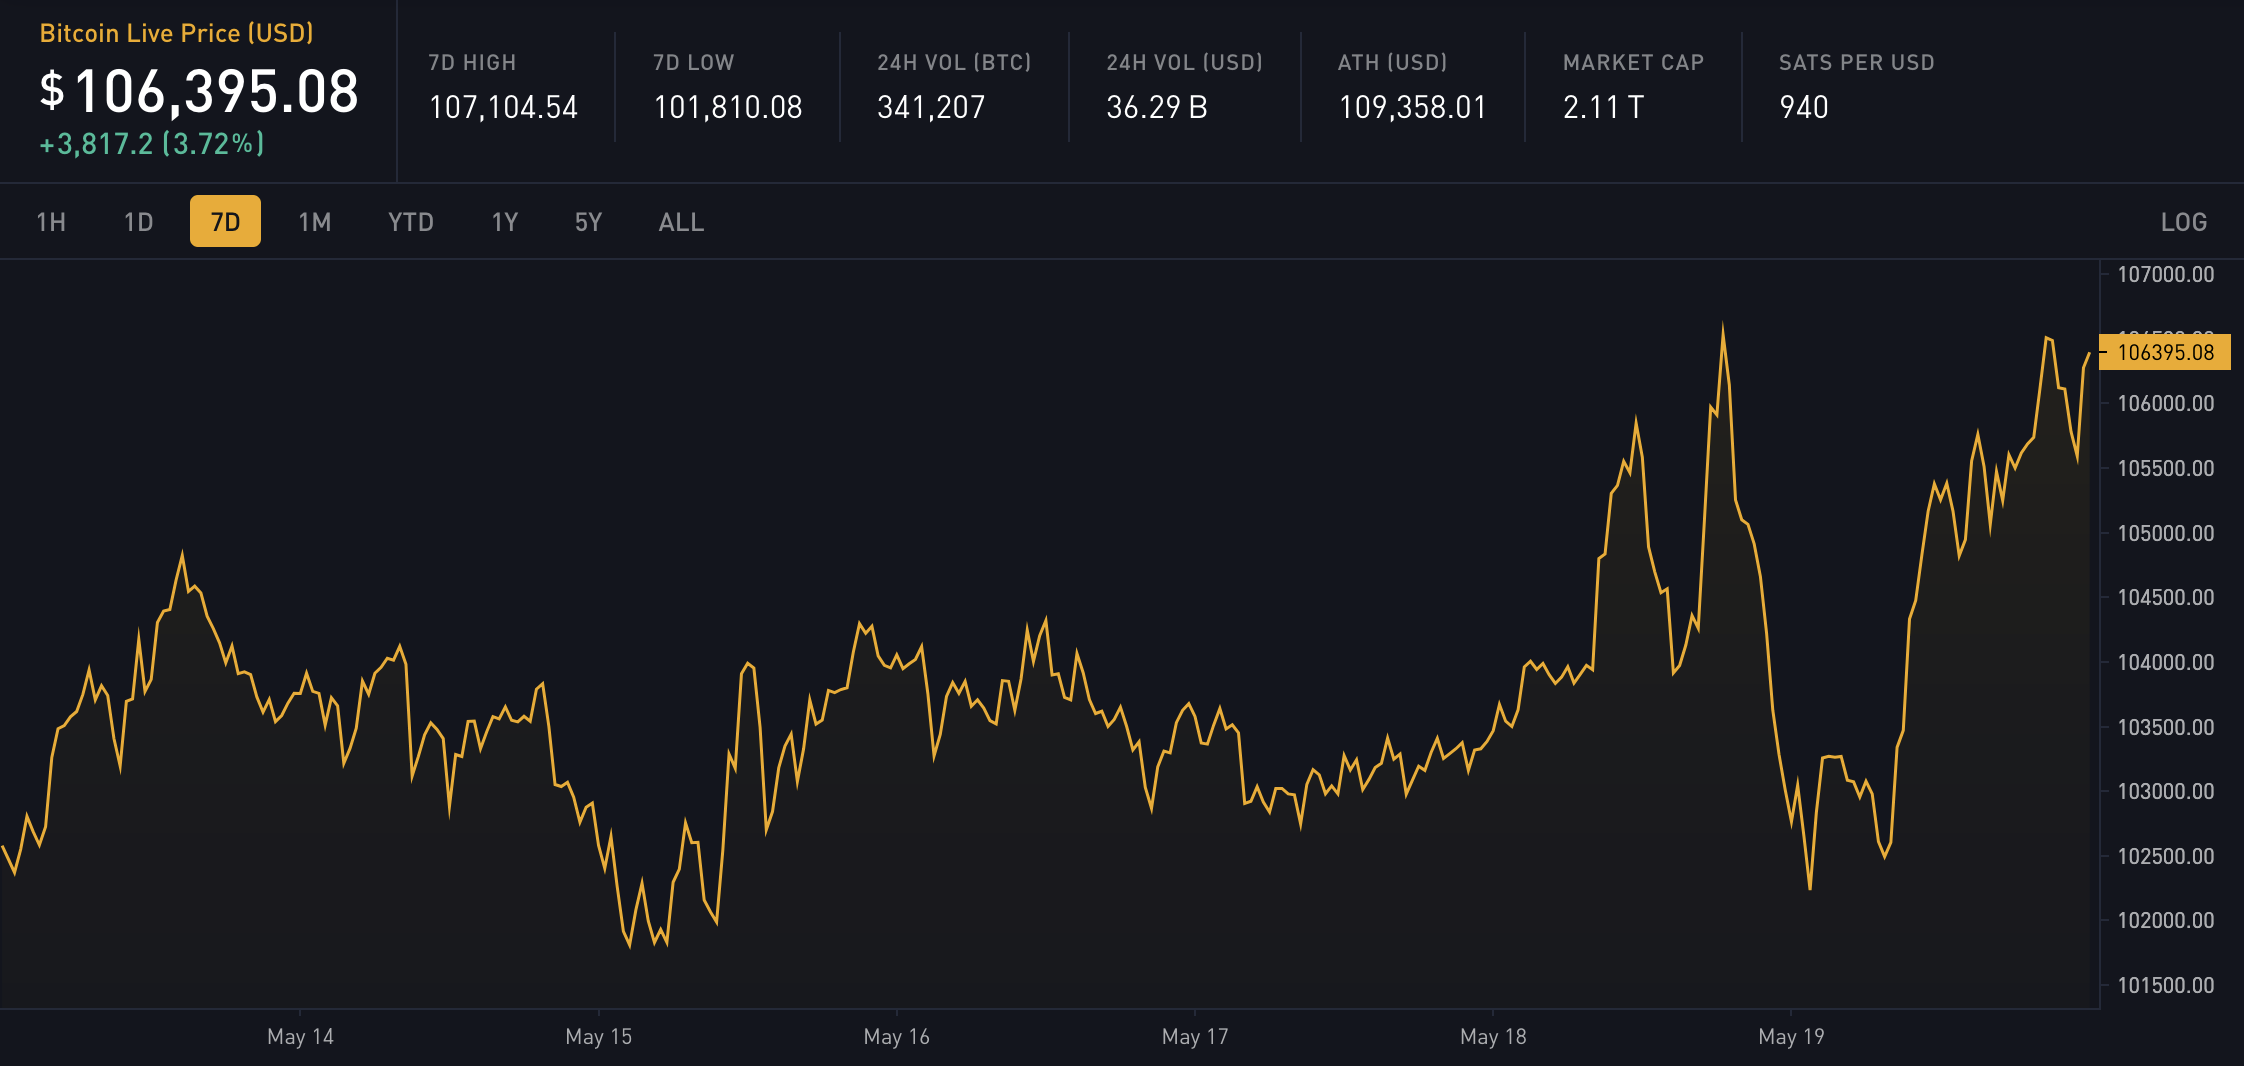Click the May 14 date axis label
2244x1066 pixels.
point(300,1037)
